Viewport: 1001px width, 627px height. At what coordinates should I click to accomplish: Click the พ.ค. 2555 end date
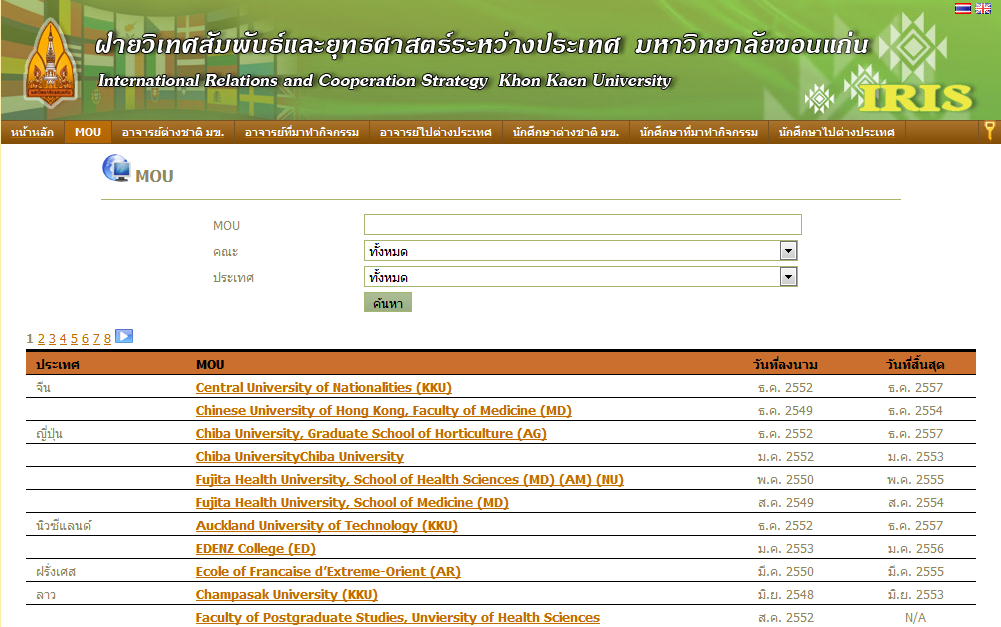(915, 480)
